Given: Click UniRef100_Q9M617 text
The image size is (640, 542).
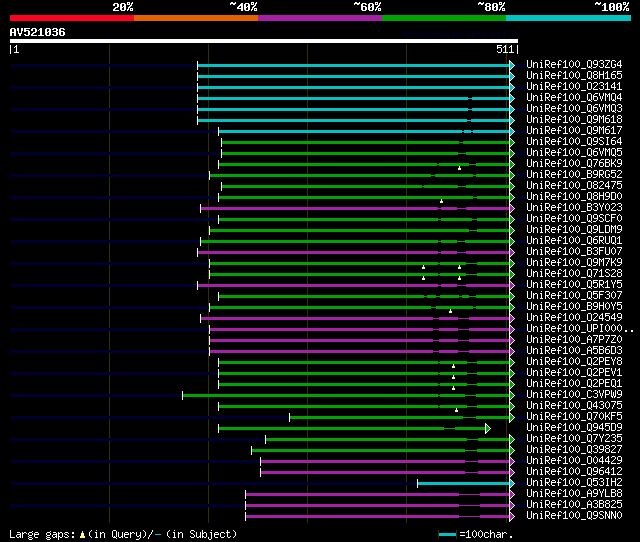Looking at the screenshot, I should (x=574, y=131).
